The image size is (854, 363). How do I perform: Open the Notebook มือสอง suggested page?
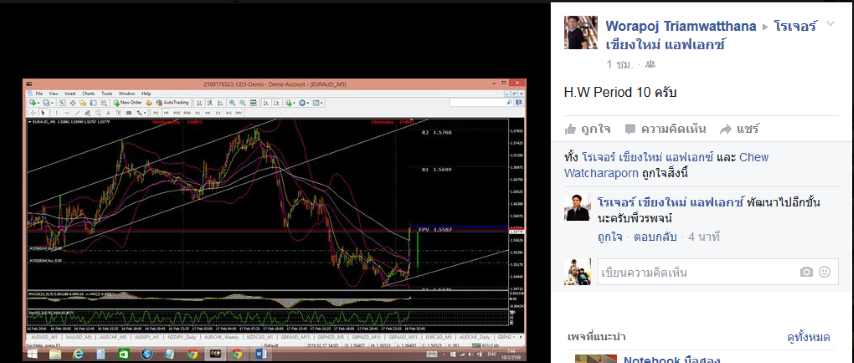pos(672,360)
